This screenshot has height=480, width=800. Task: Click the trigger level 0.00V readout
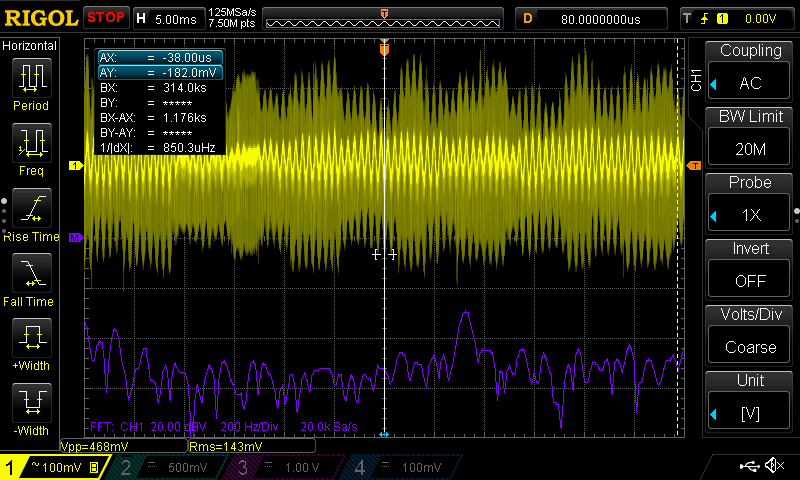tap(760, 18)
